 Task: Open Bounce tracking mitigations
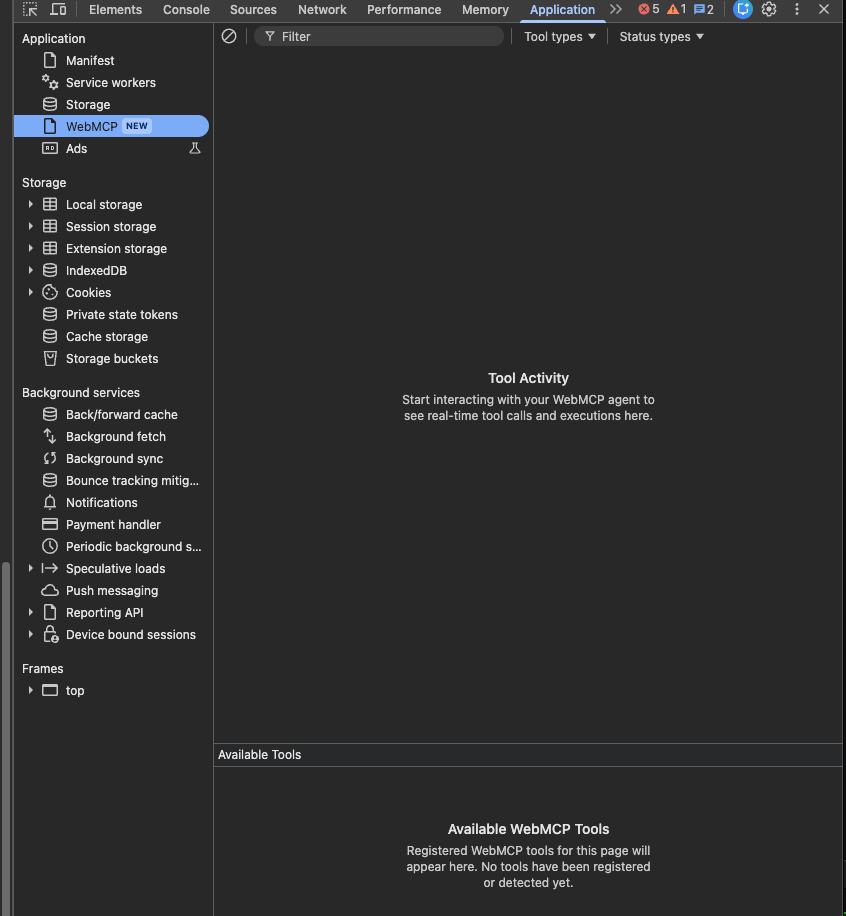click(x=111, y=480)
